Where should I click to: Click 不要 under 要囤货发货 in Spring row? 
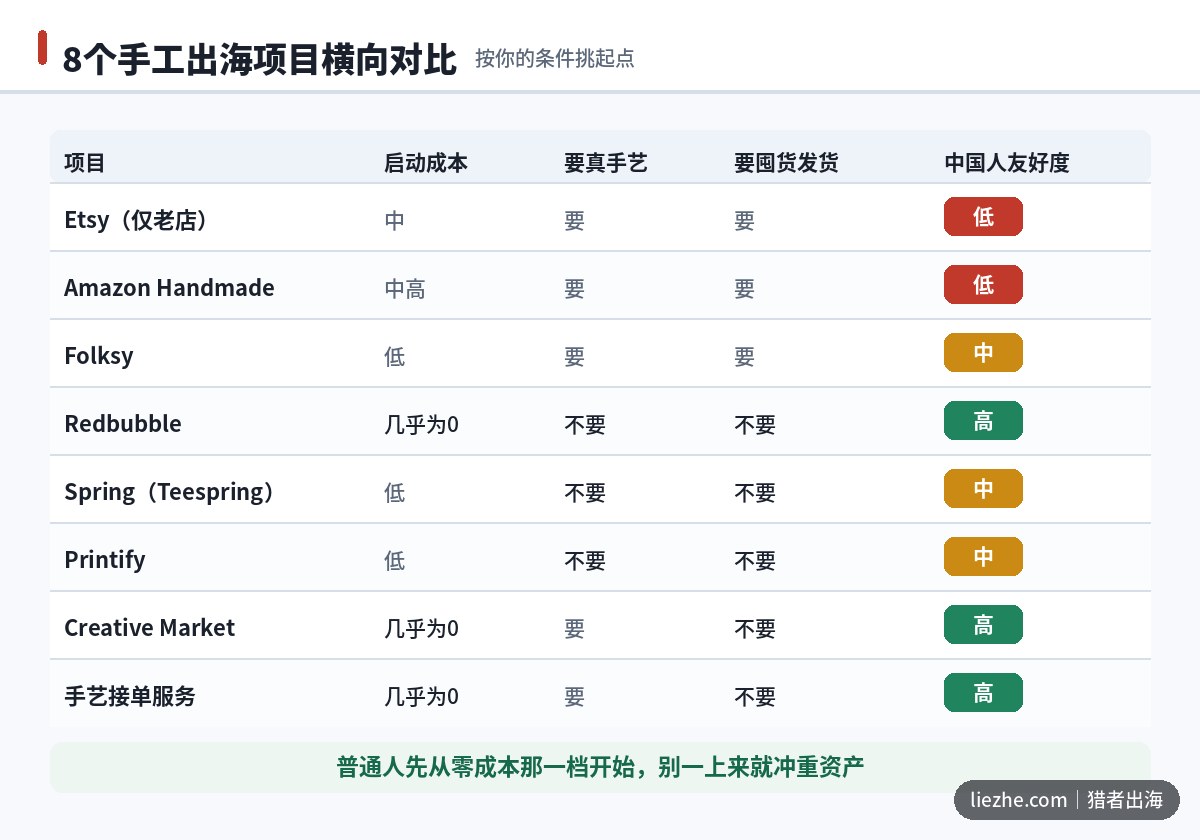755,493
